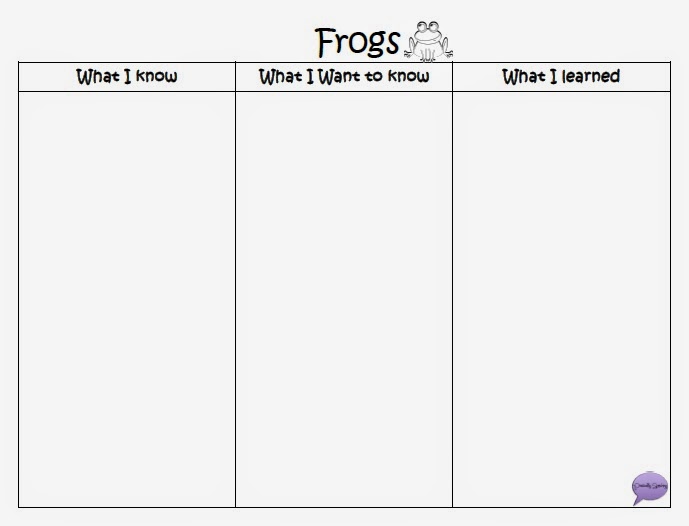Click the word "know" in the first header

[156, 76]
